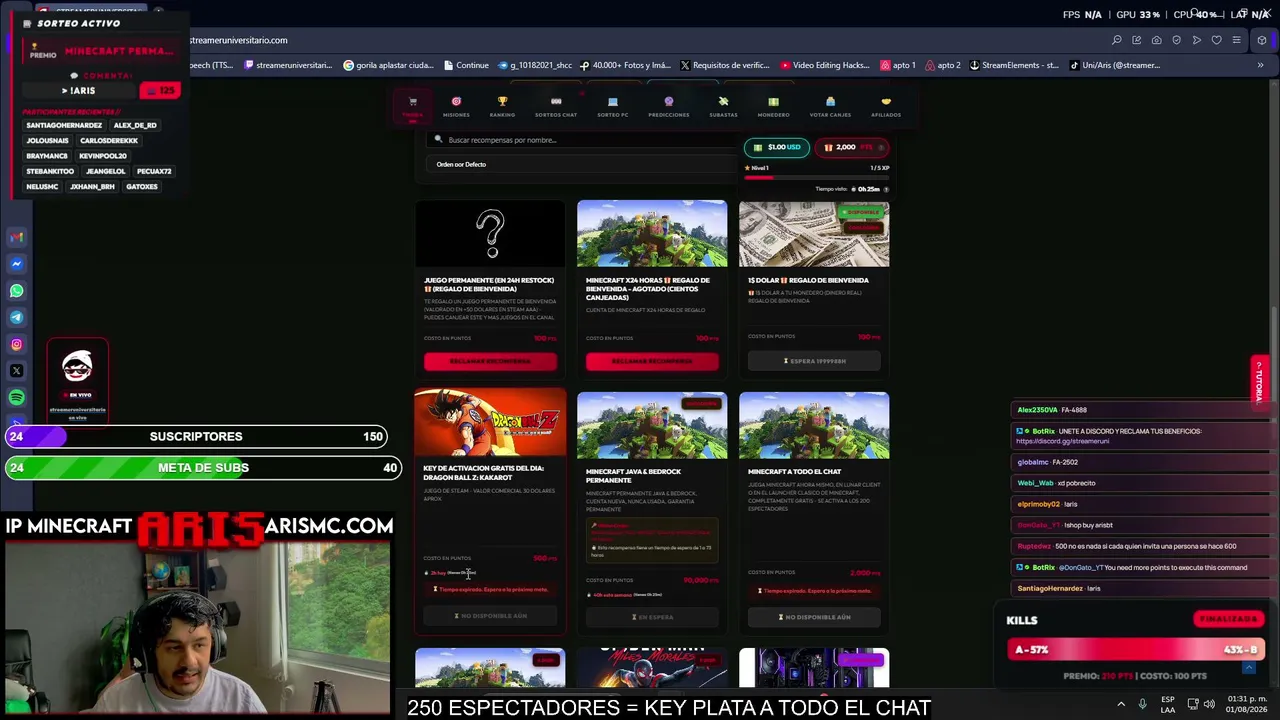Open the Misiones section icon

pos(456,101)
